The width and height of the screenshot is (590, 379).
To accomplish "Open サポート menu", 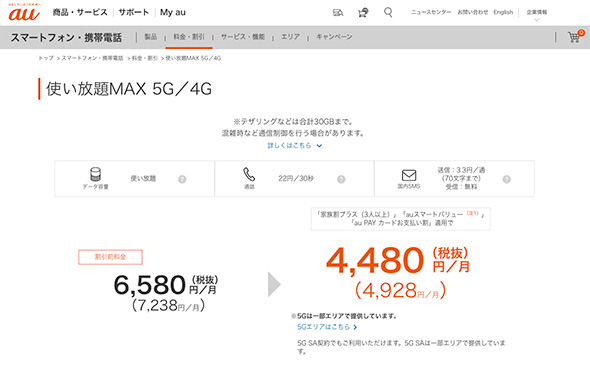I will (x=134, y=12).
